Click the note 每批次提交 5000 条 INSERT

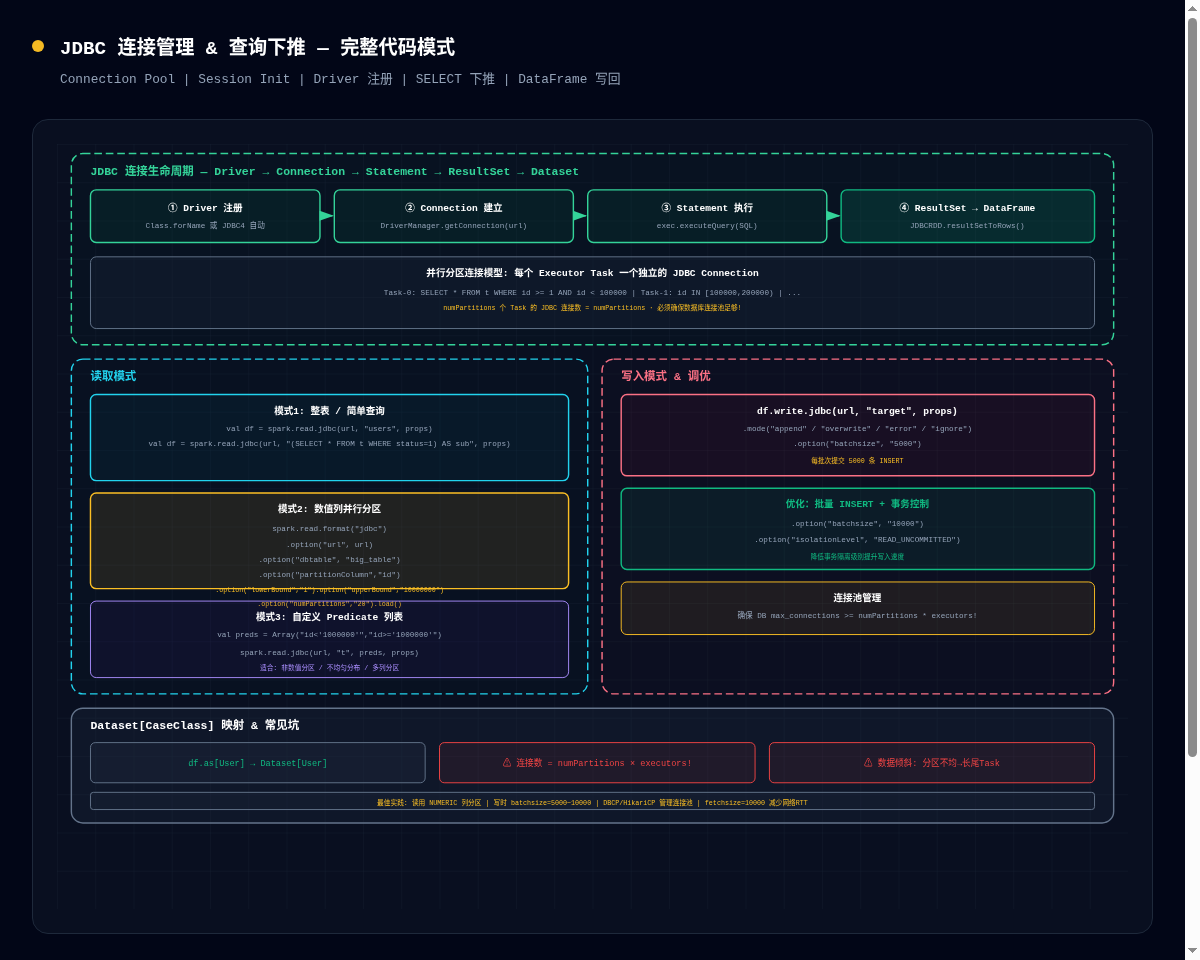point(857,461)
